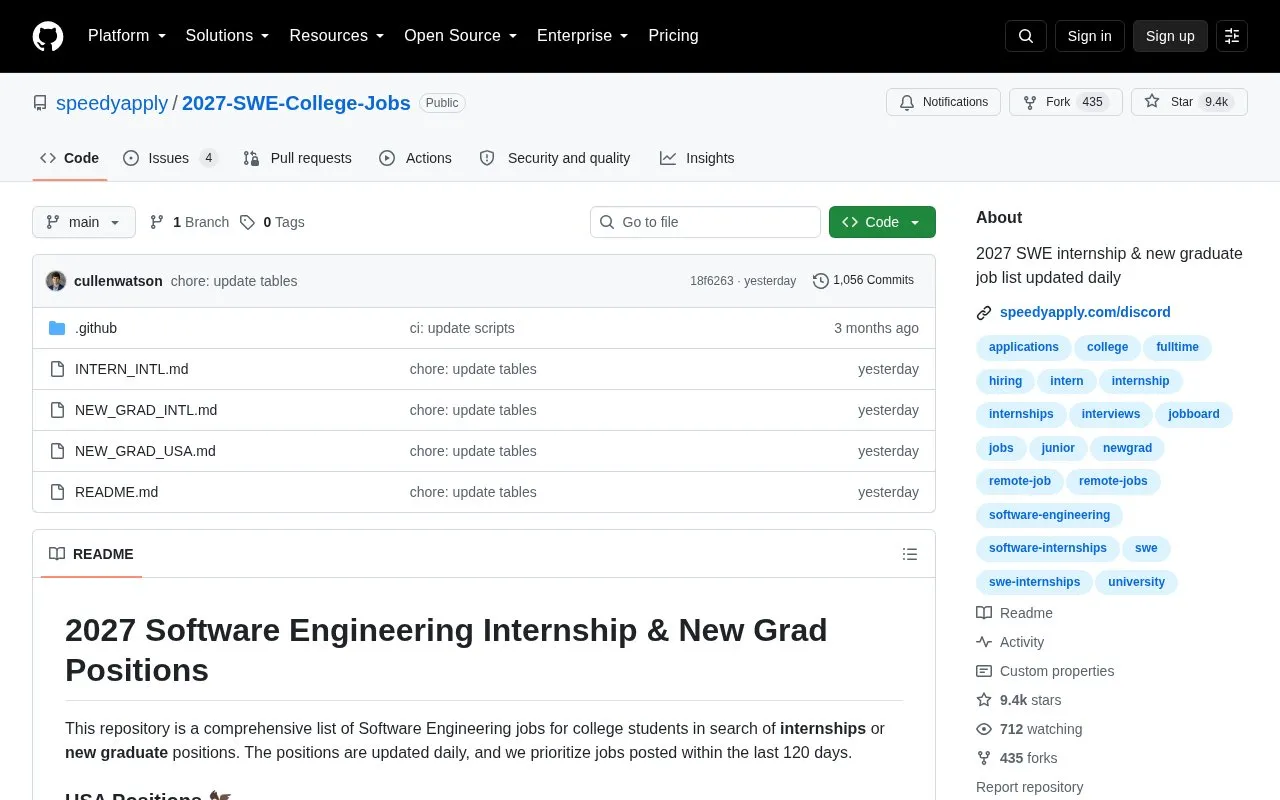Image resolution: width=1280 pixels, height=800 pixels.
Task: Click the Notifications bell button
Action: pos(943,102)
